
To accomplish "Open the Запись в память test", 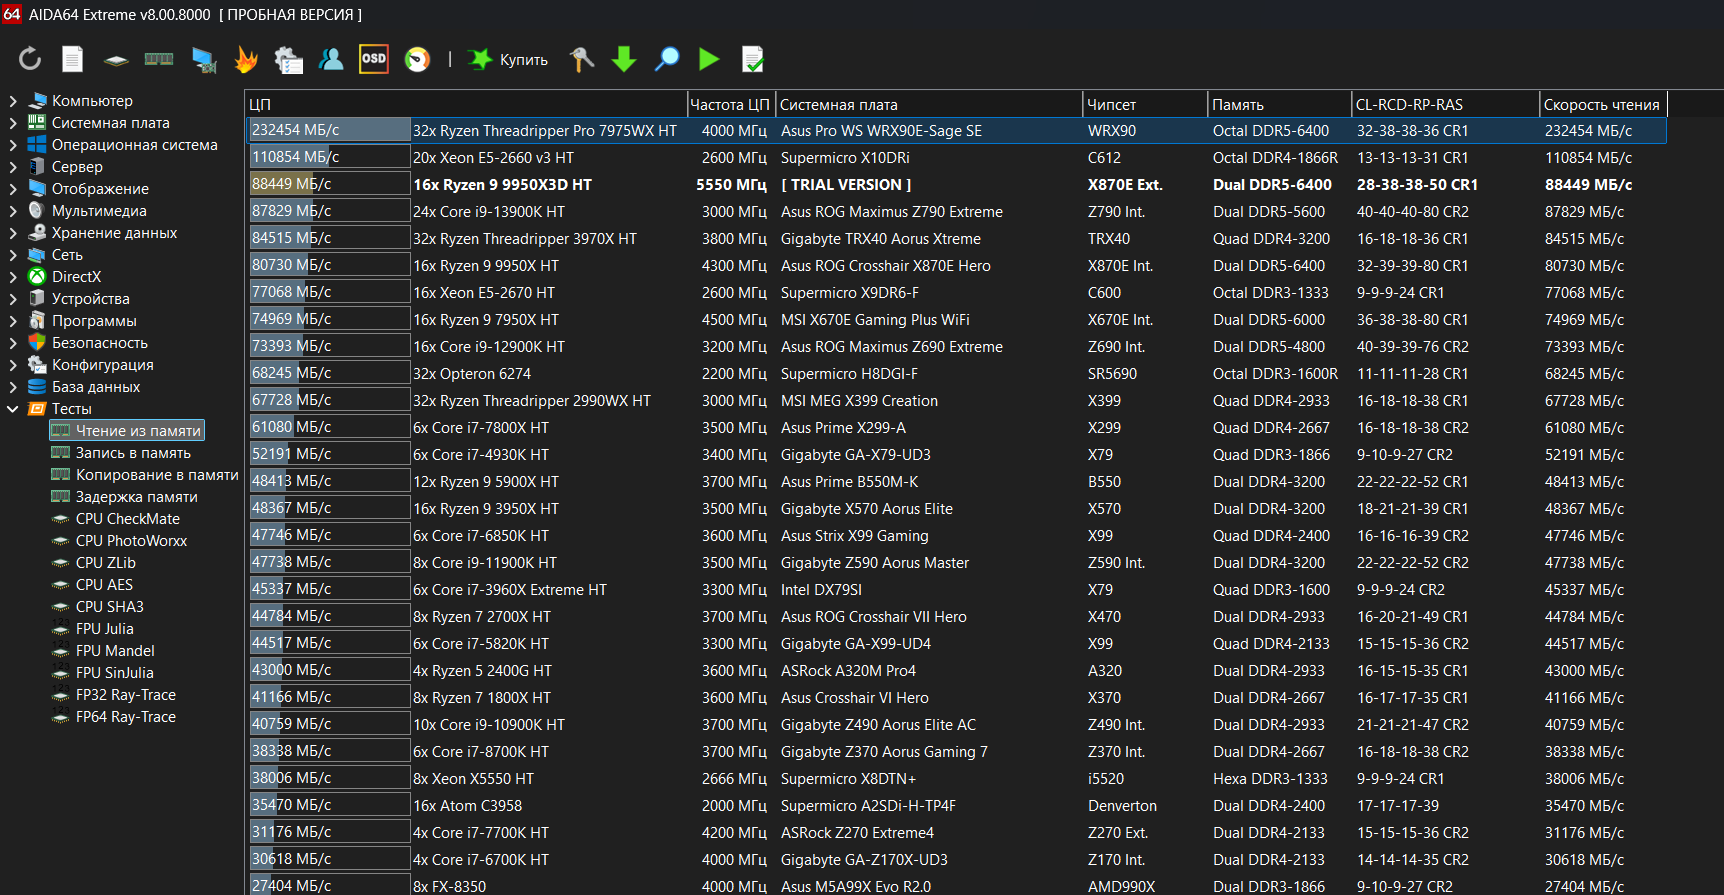I will click(121, 453).
